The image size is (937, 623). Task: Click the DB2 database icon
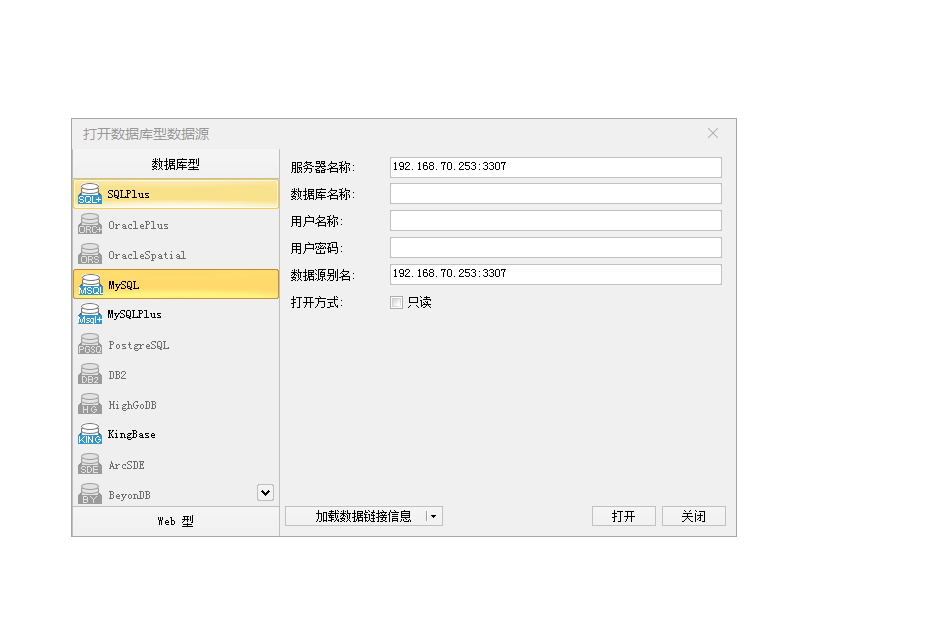tap(90, 374)
